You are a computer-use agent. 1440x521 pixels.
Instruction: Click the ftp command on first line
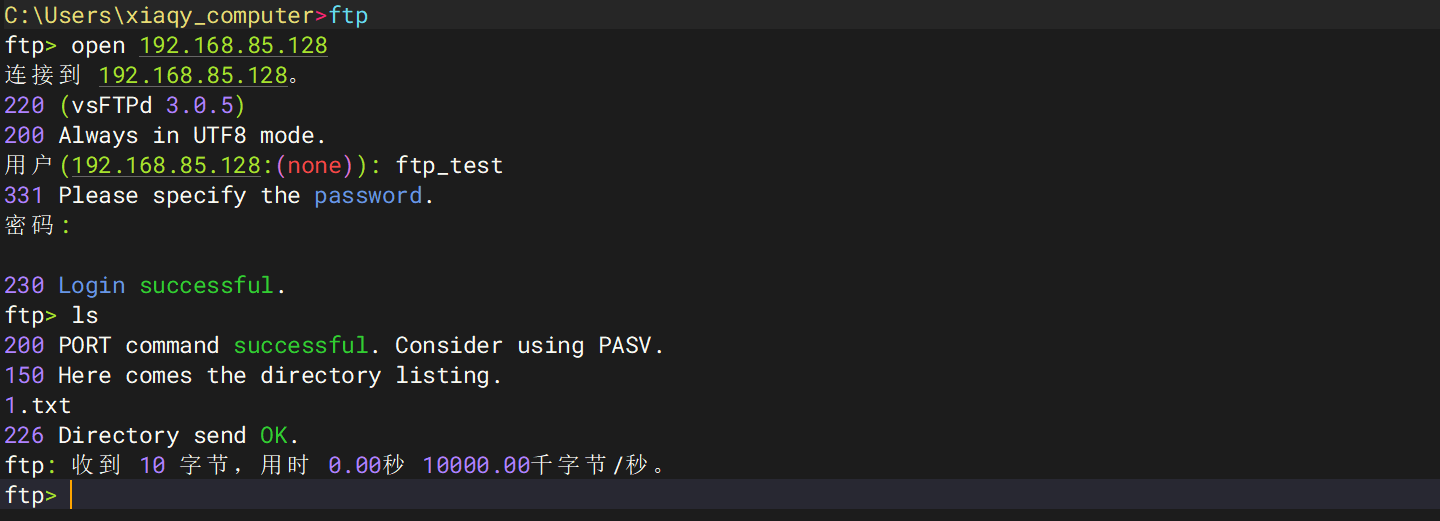coord(348,16)
